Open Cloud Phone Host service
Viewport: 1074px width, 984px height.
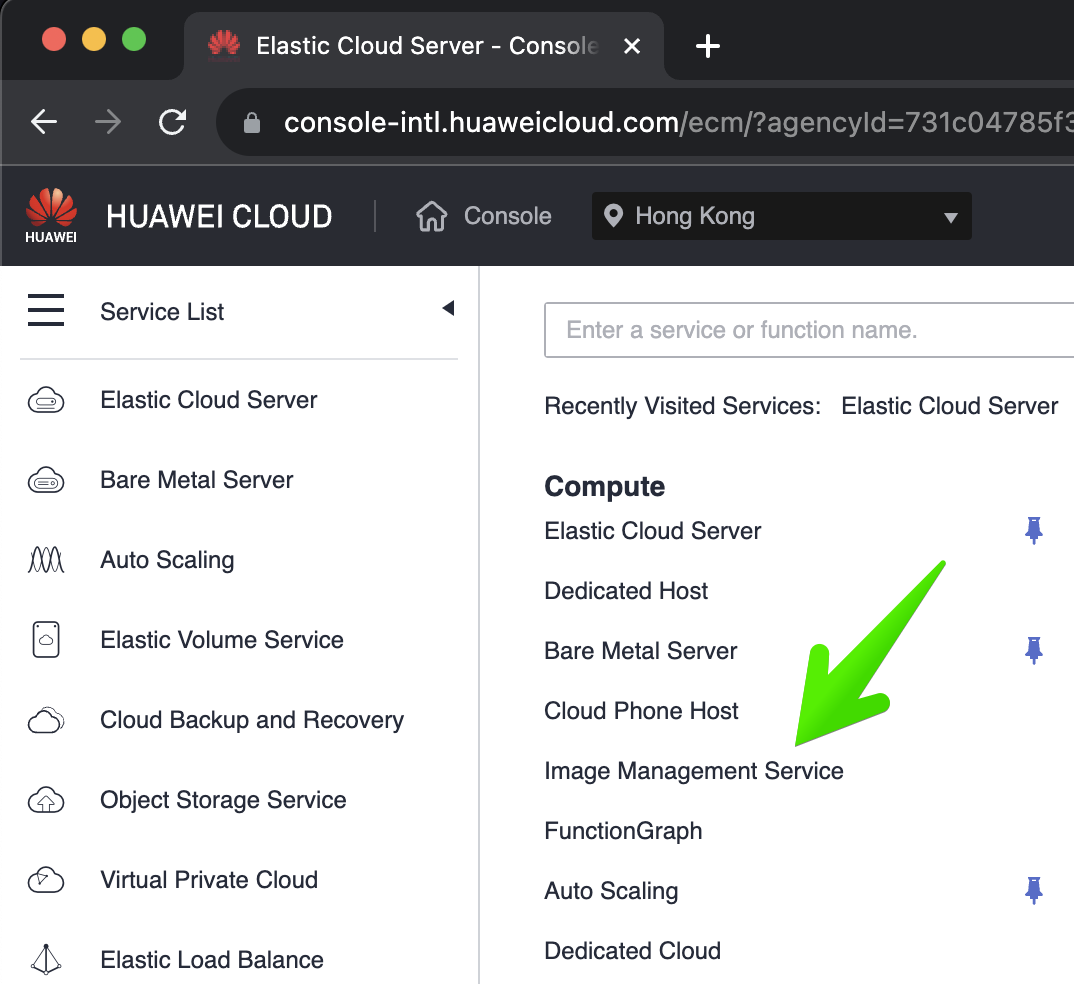pos(641,711)
